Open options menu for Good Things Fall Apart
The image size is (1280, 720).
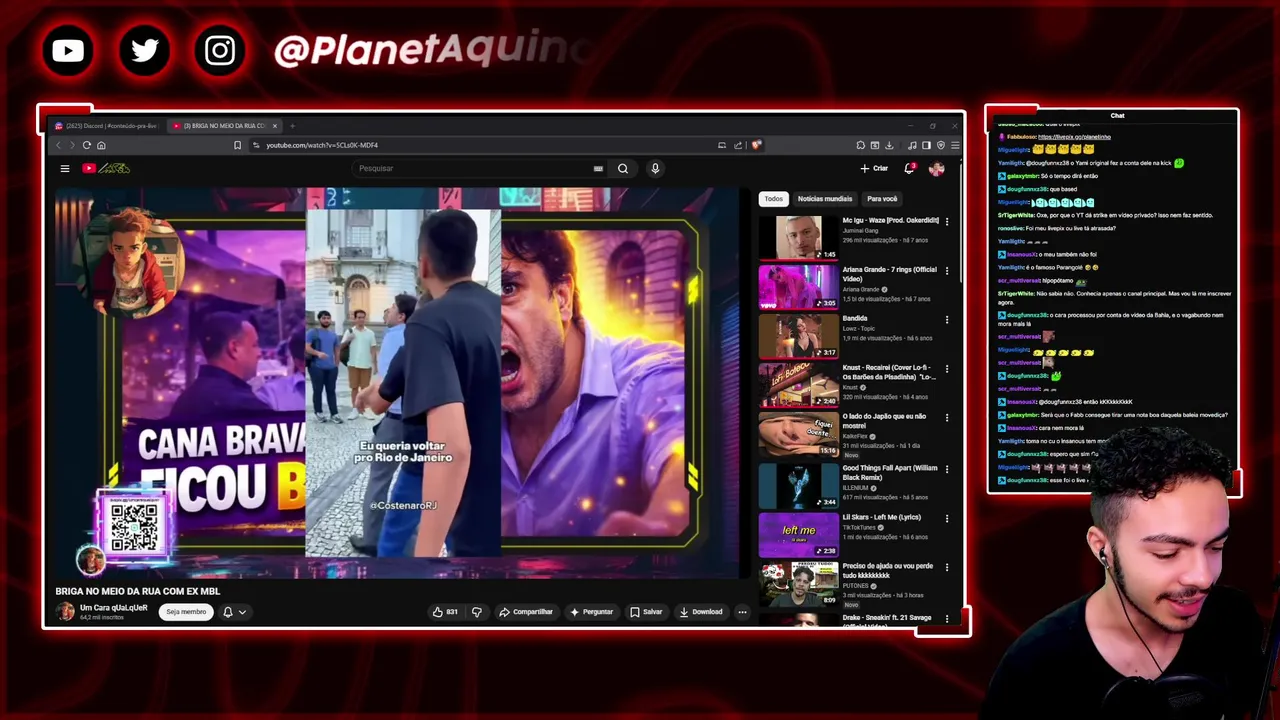(x=947, y=468)
